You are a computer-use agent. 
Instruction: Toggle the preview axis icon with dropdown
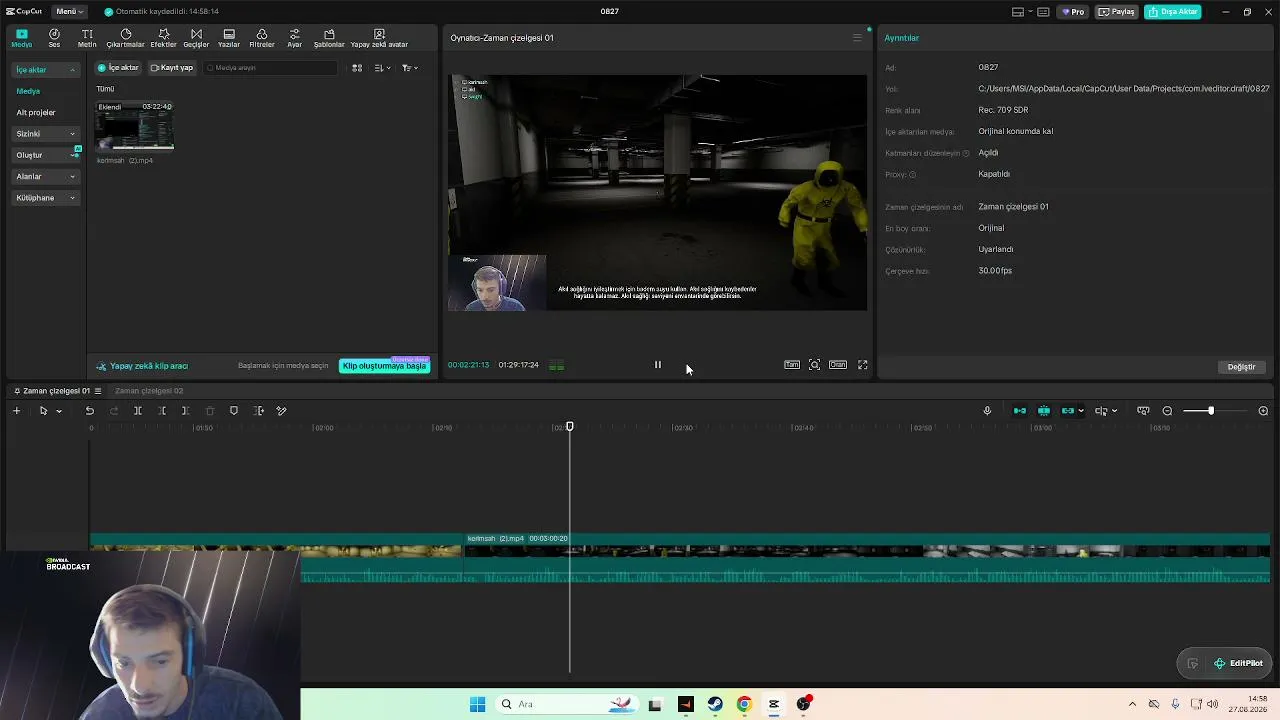pos(1105,411)
